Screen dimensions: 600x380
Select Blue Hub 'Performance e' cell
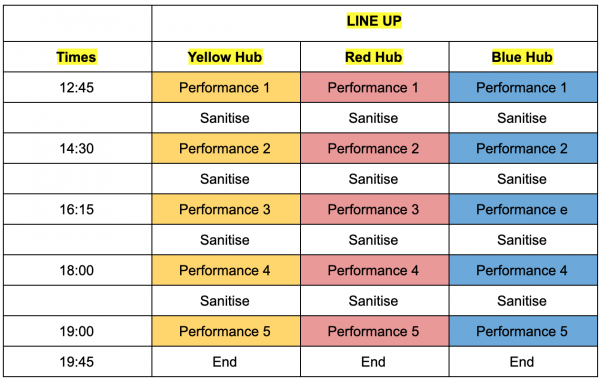pyautogui.click(x=523, y=209)
